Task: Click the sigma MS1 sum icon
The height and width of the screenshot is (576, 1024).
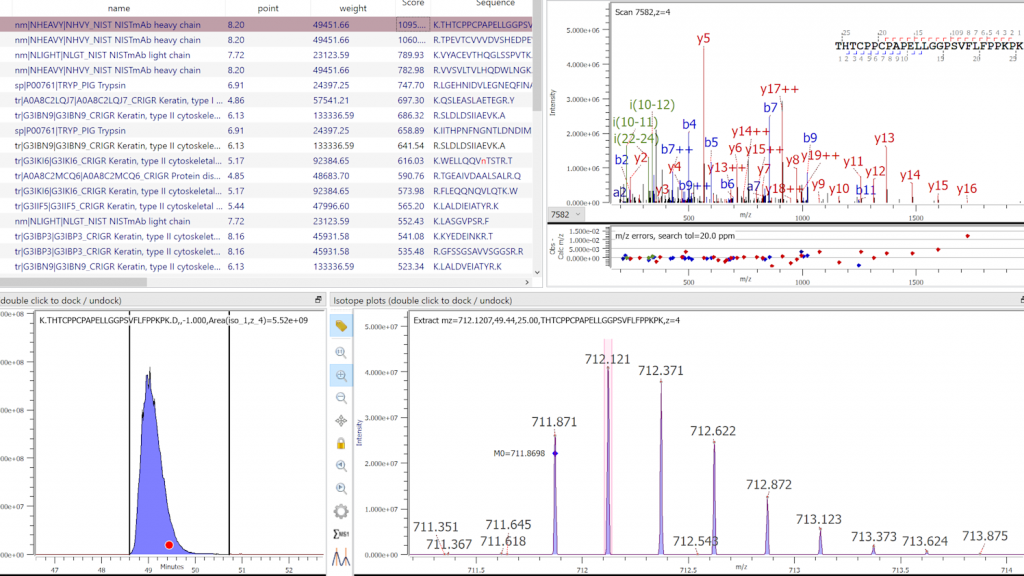Action: click(341, 534)
